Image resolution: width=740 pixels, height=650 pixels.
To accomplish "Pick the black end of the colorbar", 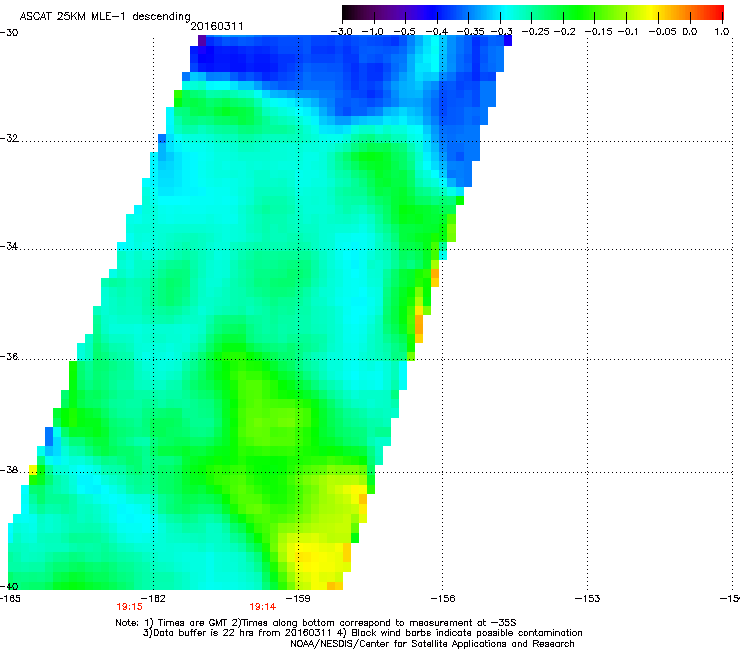I will pos(347,13).
